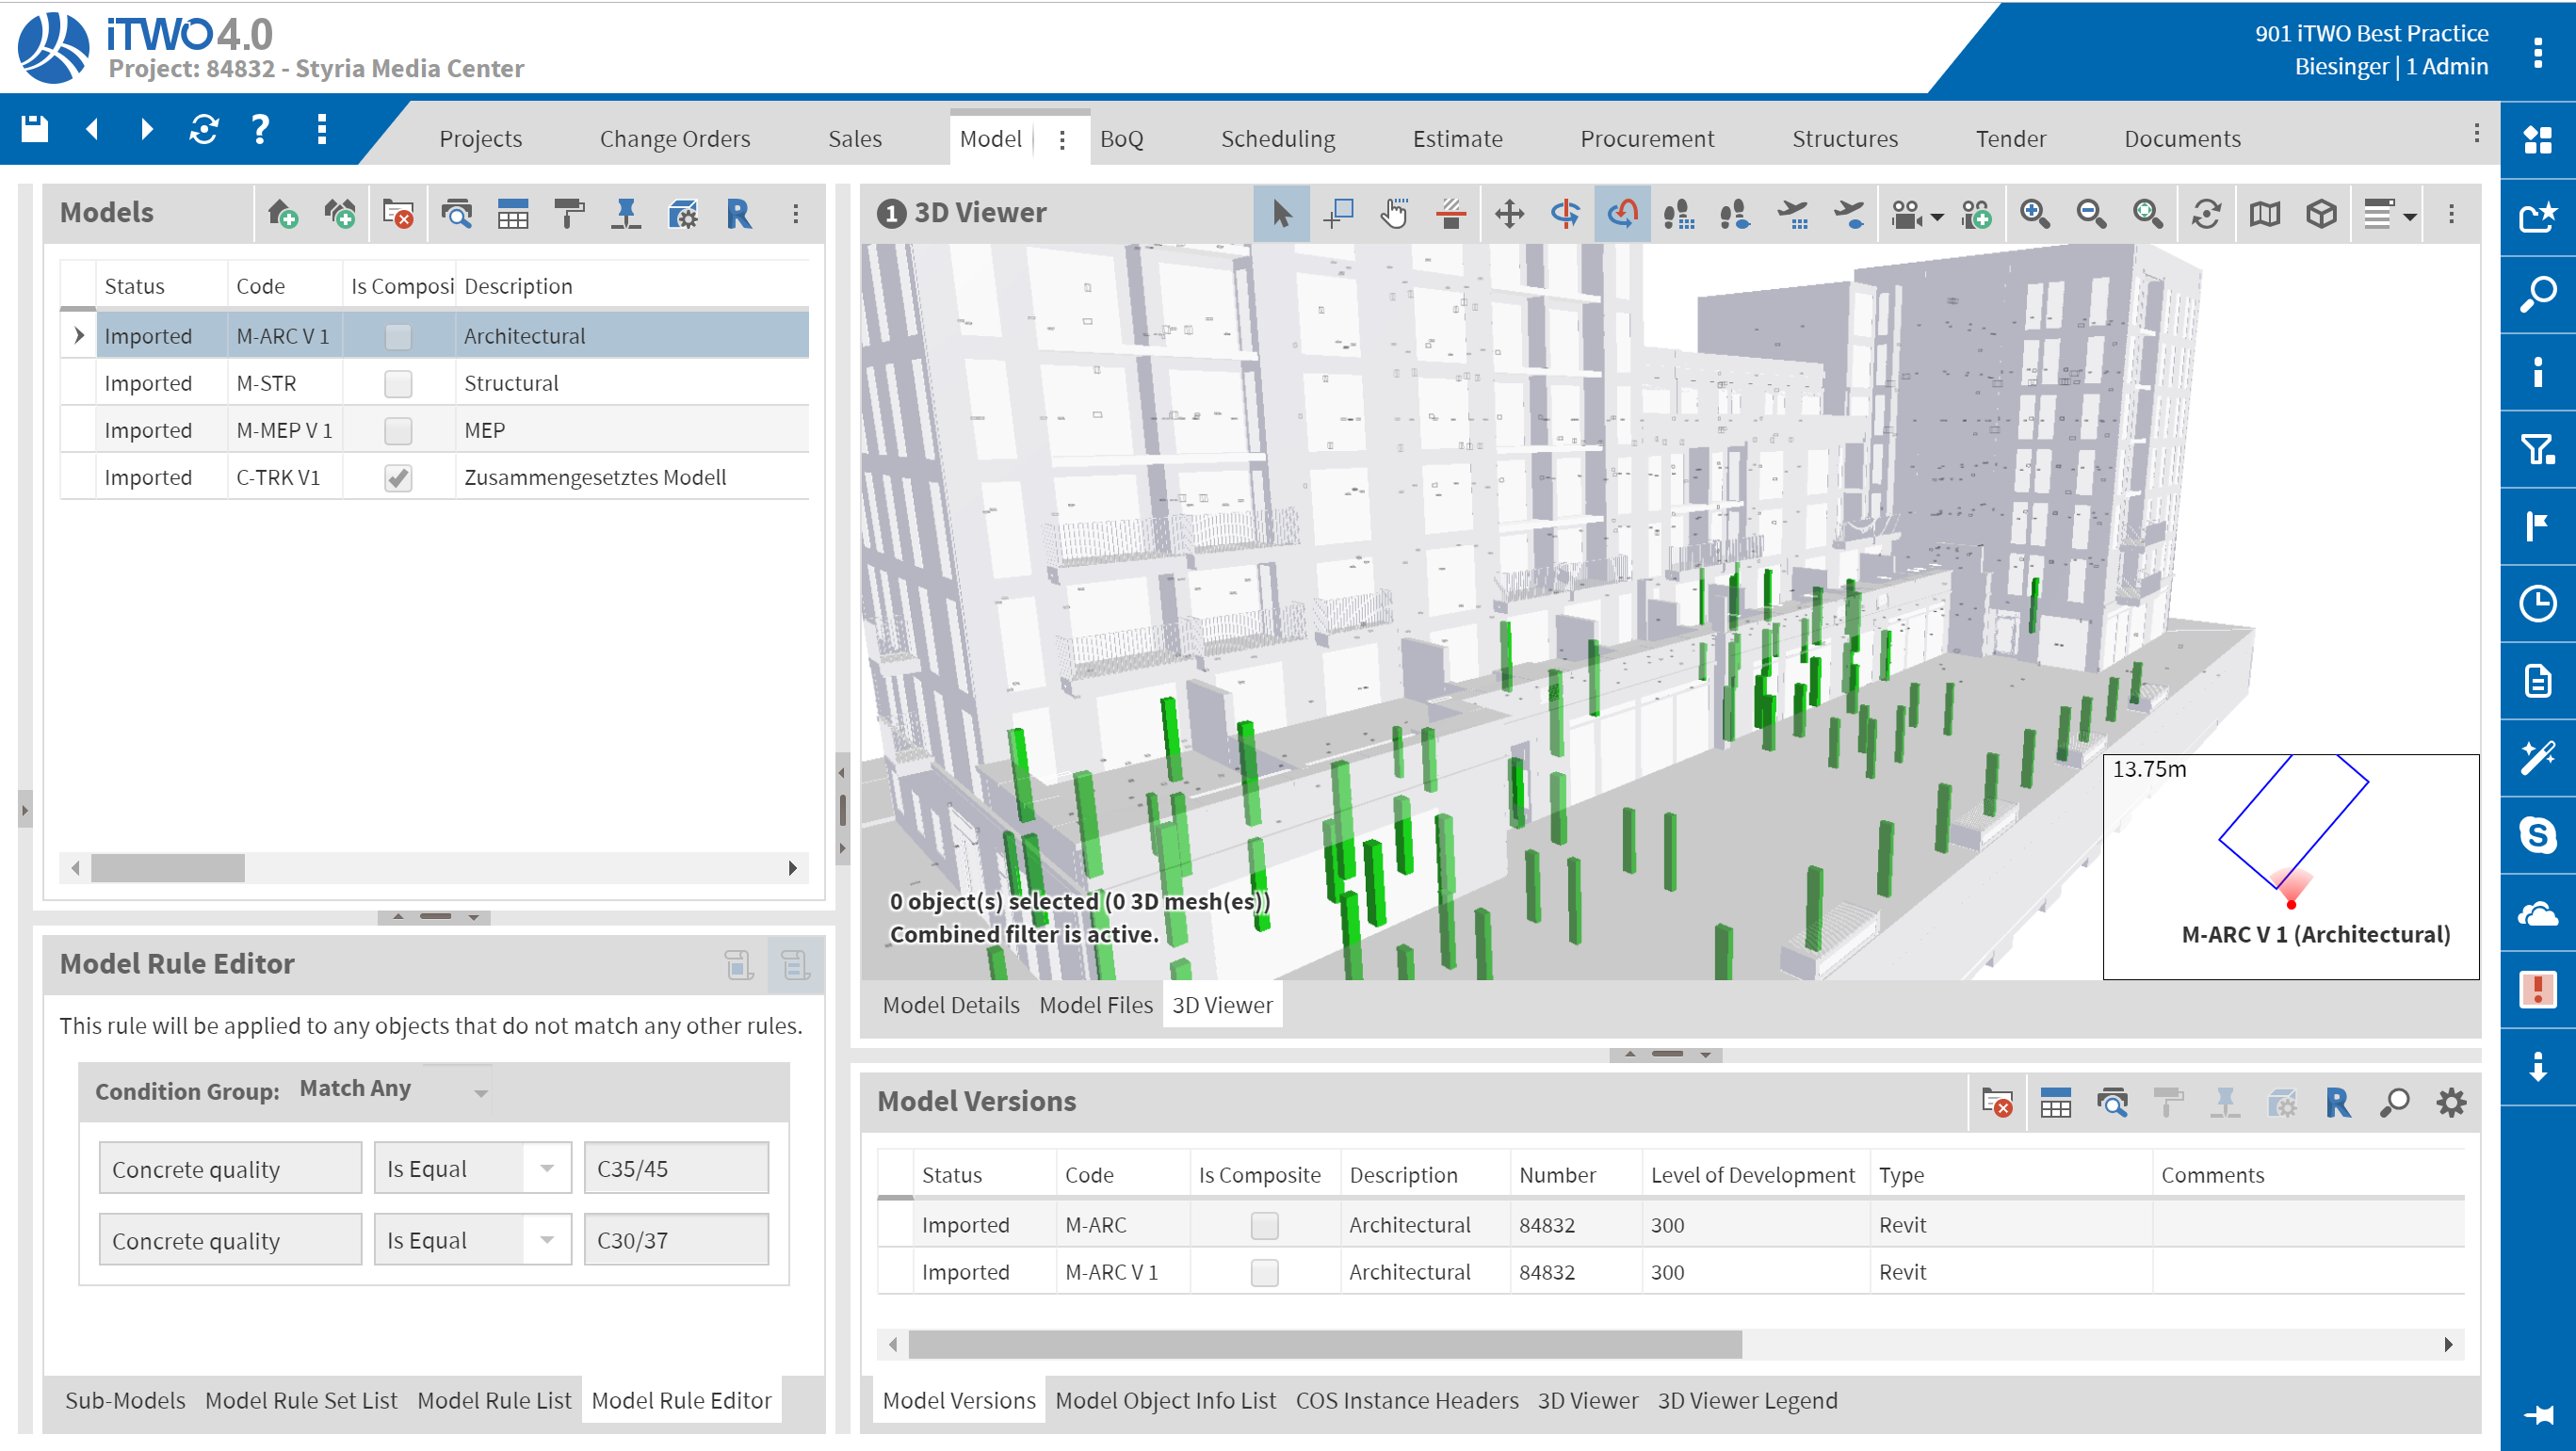Click the cube view icon in 3D Viewer
This screenshot has width=2576, height=1451.
click(2321, 213)
